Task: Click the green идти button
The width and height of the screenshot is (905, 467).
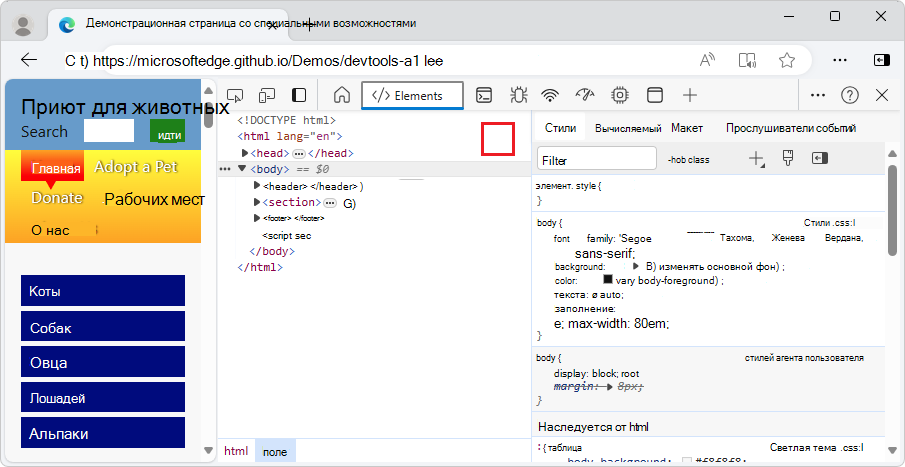Action: click(167, 132)
